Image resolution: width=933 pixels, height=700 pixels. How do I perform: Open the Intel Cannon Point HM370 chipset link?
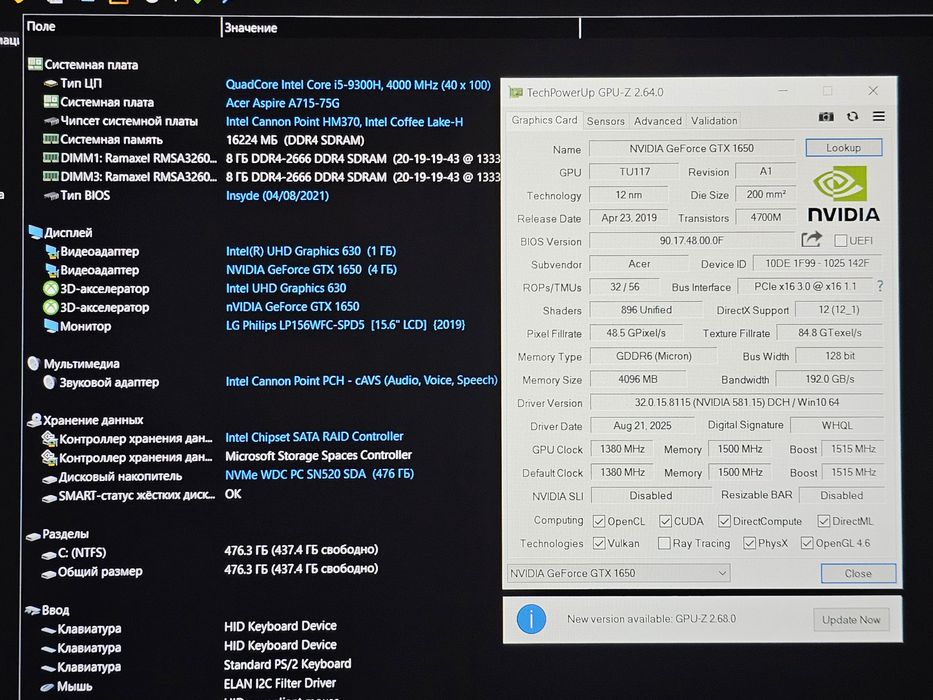pyautogui.click(x=344, y=122)
